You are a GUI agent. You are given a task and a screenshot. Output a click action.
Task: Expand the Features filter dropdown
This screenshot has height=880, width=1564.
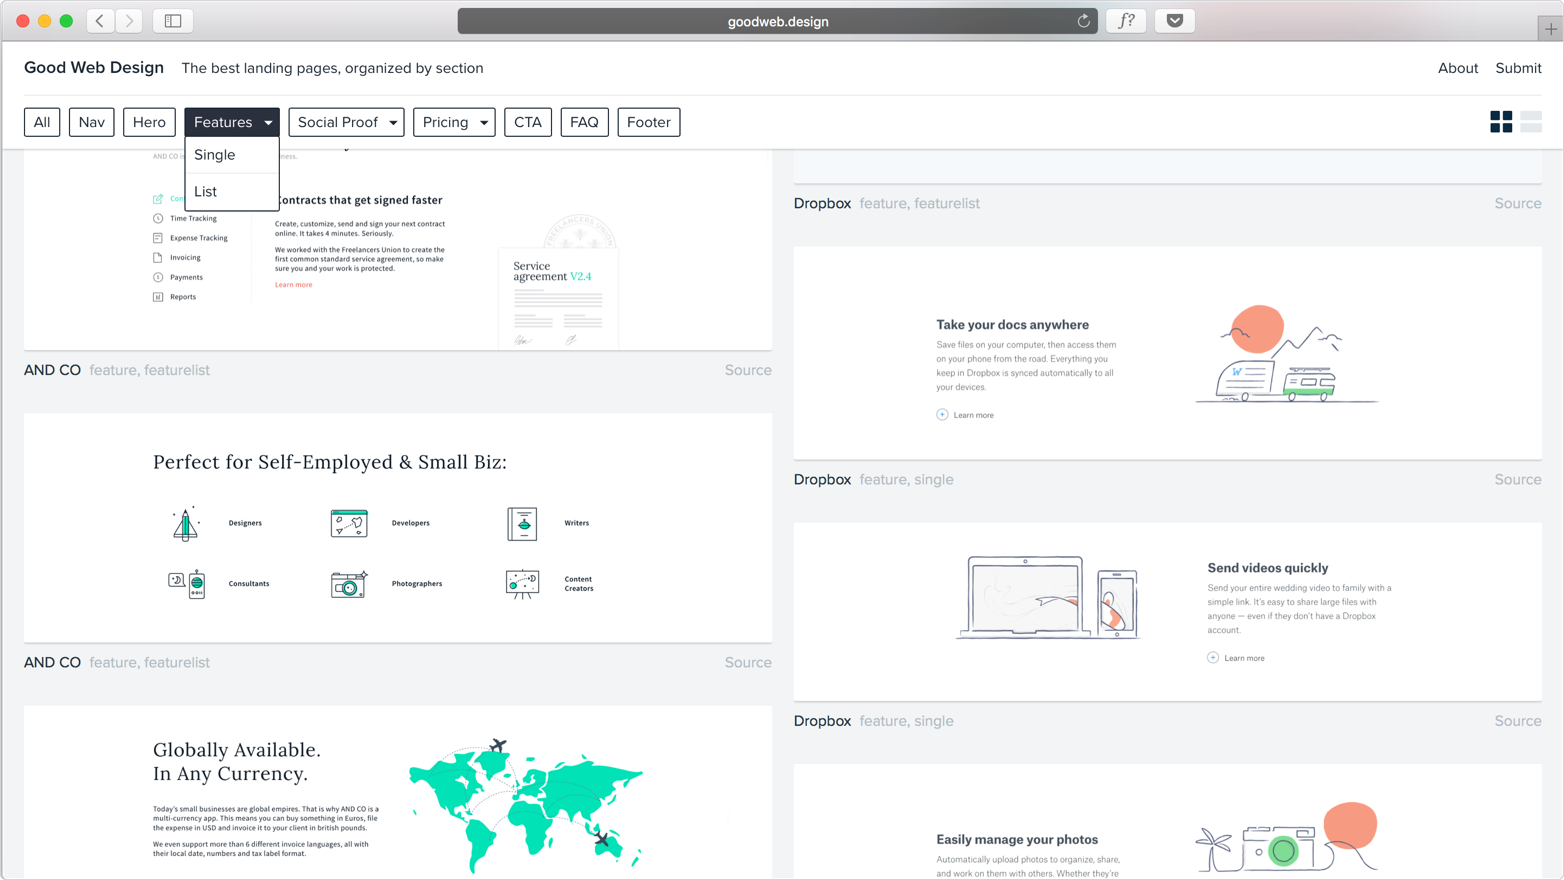coord(232,122)
